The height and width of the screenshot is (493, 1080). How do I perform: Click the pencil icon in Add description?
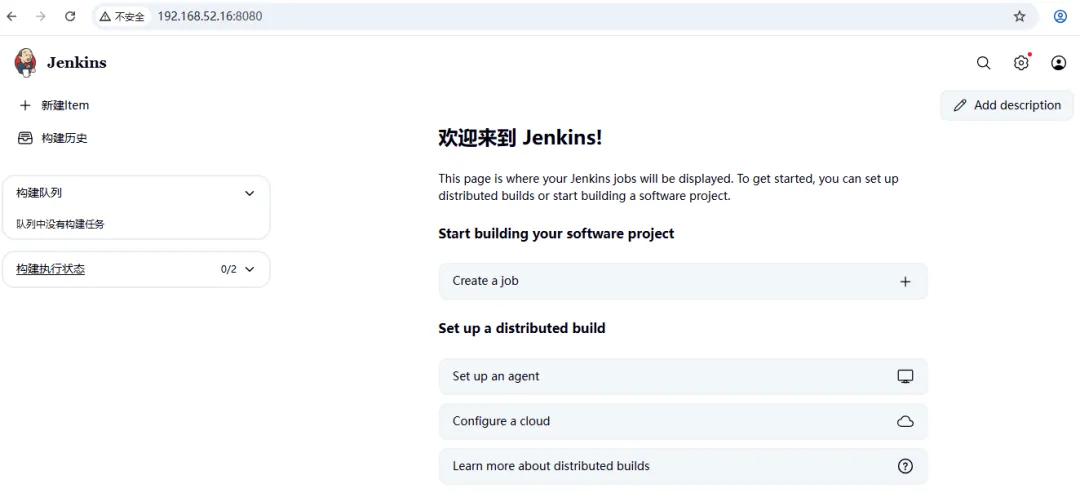(x=960, y=105)
